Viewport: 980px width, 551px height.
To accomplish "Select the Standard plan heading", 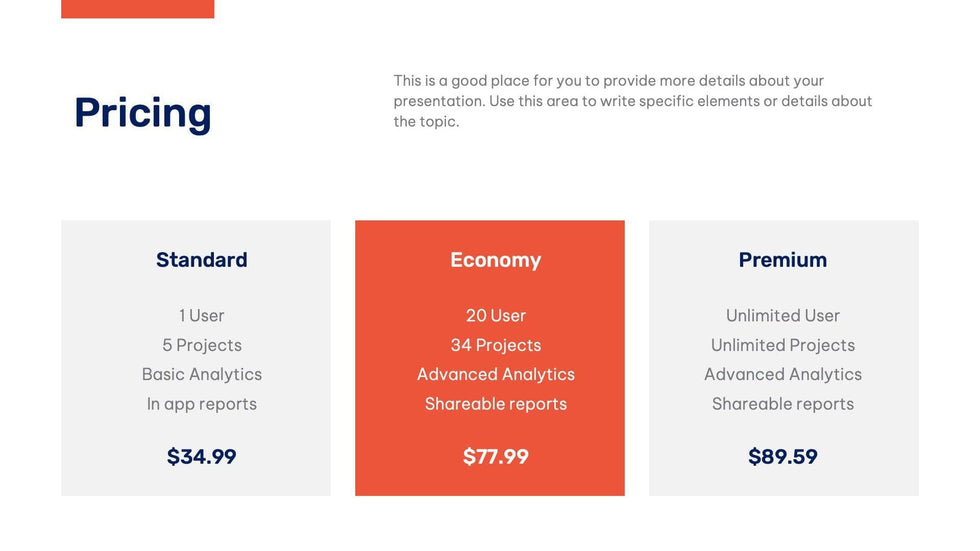I will [x=201, y=260].
